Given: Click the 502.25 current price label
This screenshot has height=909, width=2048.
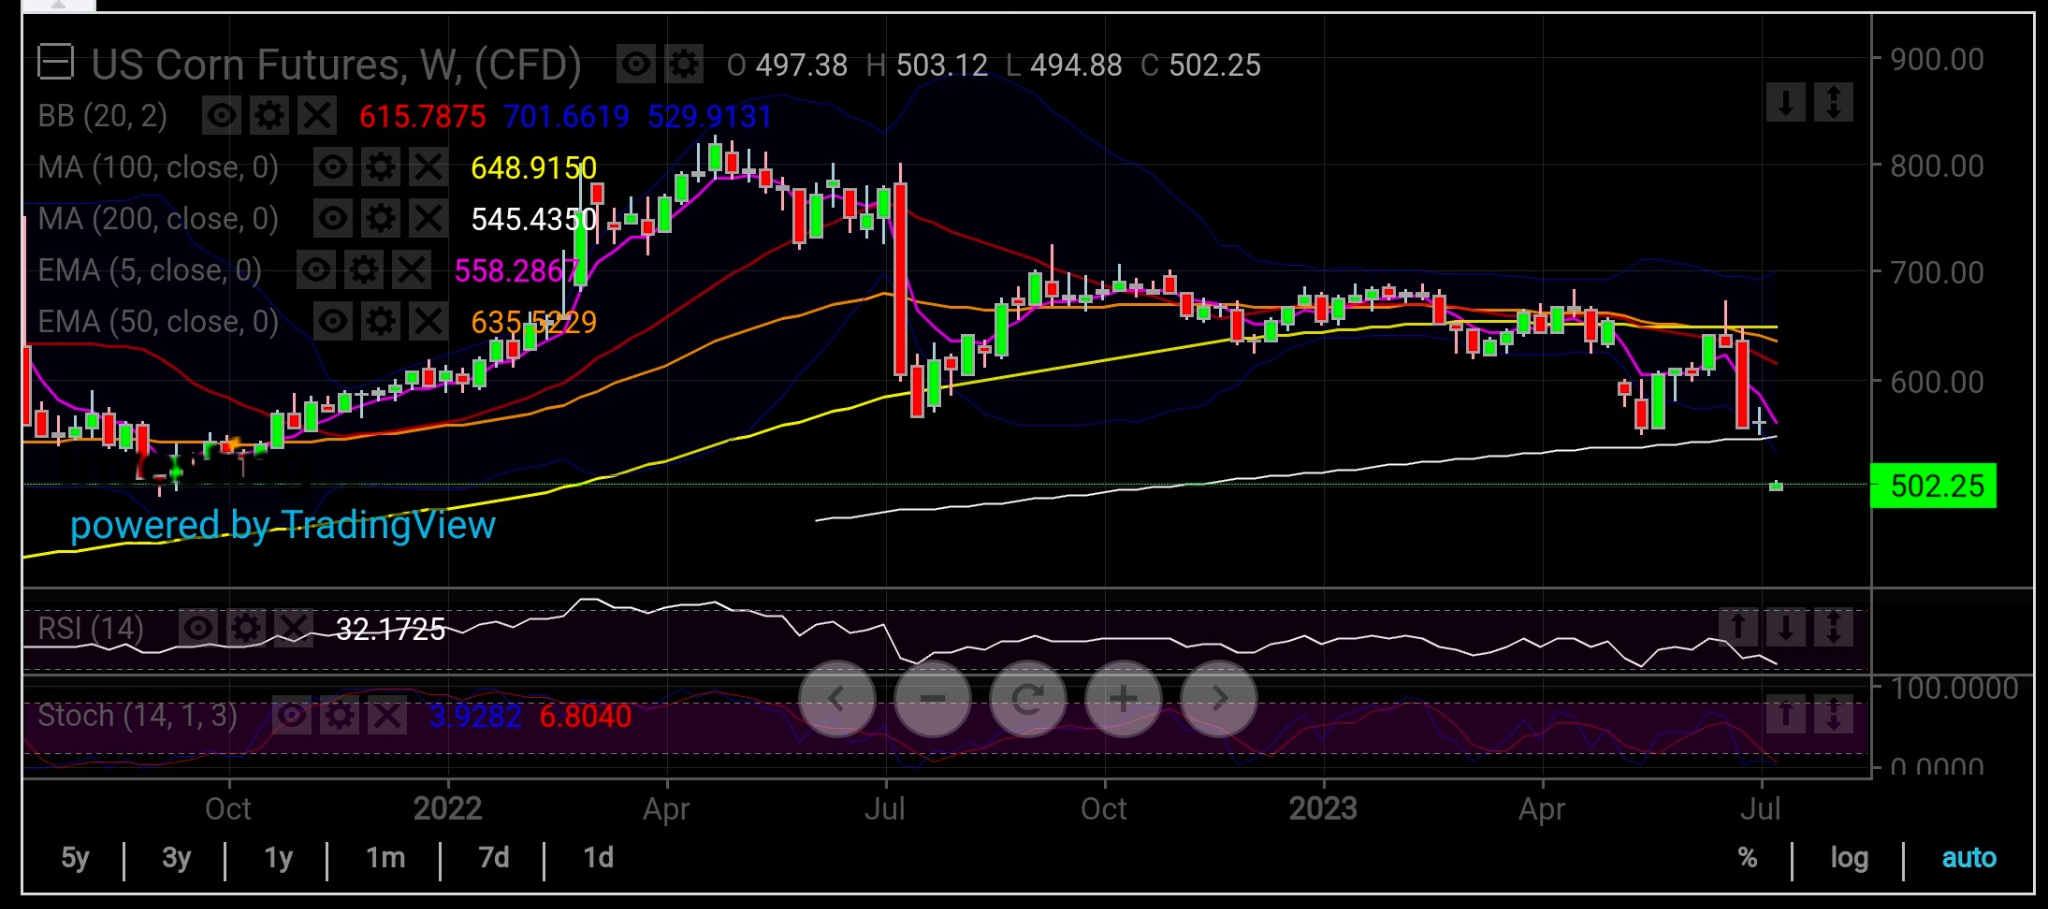Looking at the screenshot, I should (1933, 486).
